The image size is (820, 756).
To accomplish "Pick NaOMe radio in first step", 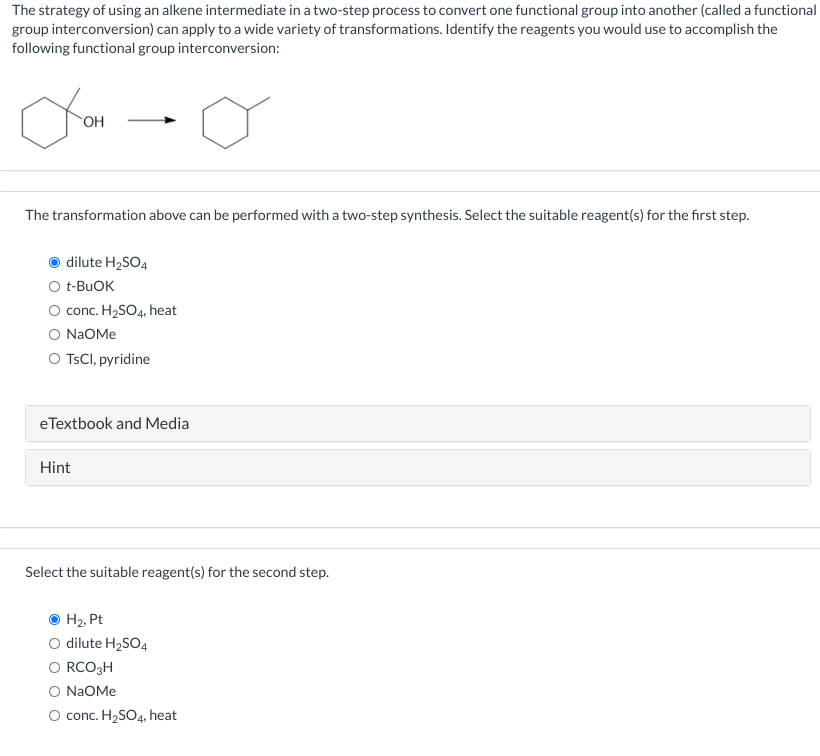I will (x=54, y=335).
